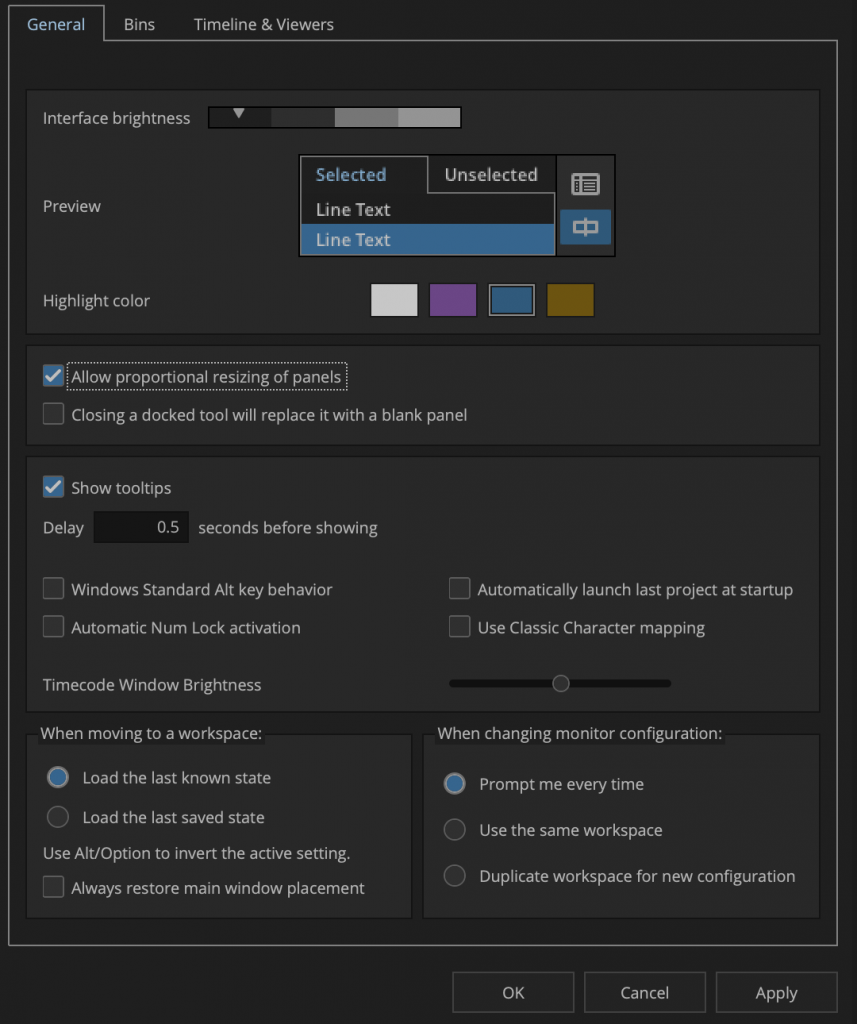Image resolution: width=857 pixels, height=1024 pixels.
Task: Open the Timeline & Viewers tab
Action: (264, 24)
